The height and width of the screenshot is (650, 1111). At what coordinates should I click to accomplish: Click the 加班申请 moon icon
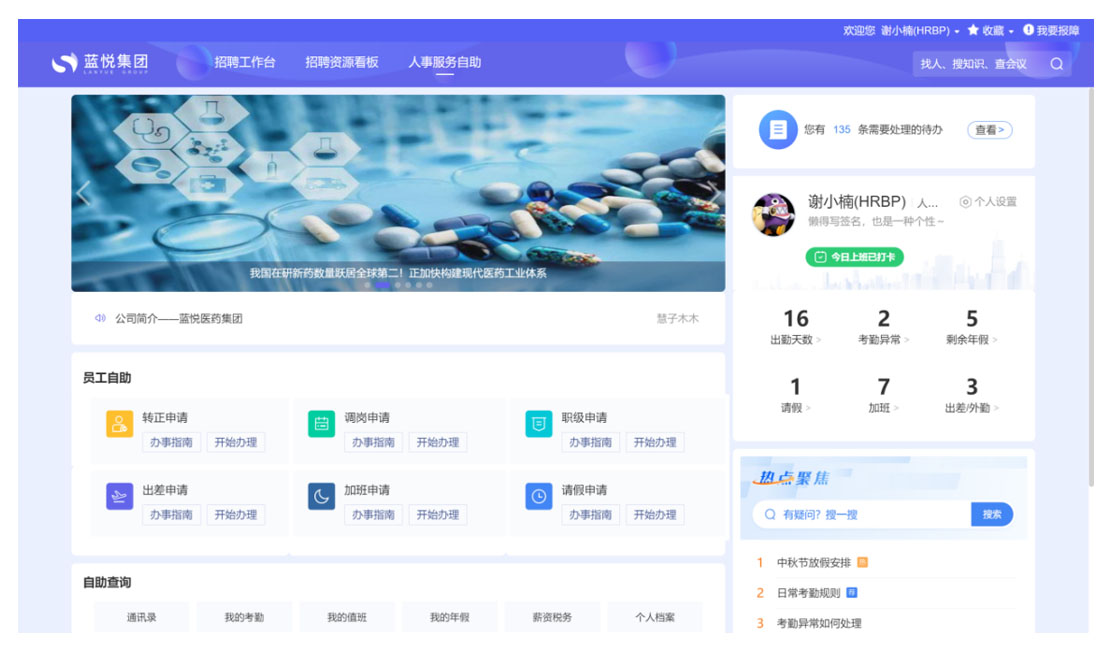(x=321, y=496)
